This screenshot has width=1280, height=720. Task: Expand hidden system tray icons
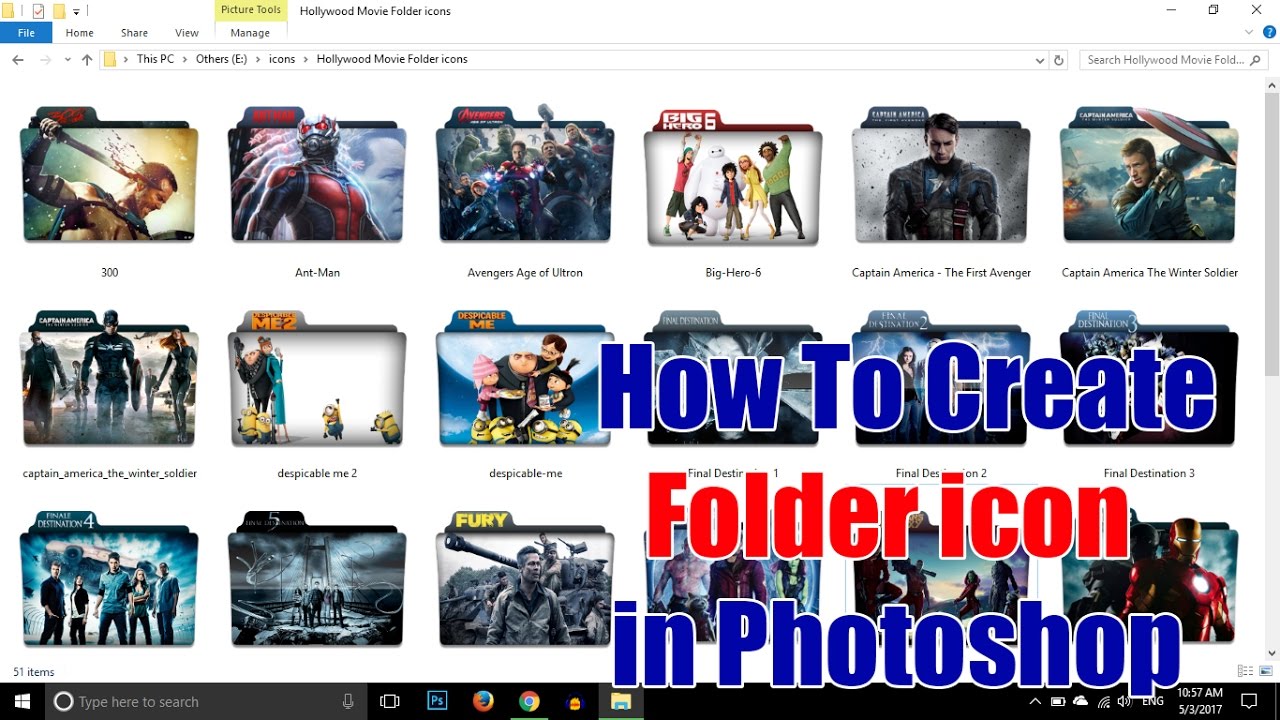tap(1036, 701)
